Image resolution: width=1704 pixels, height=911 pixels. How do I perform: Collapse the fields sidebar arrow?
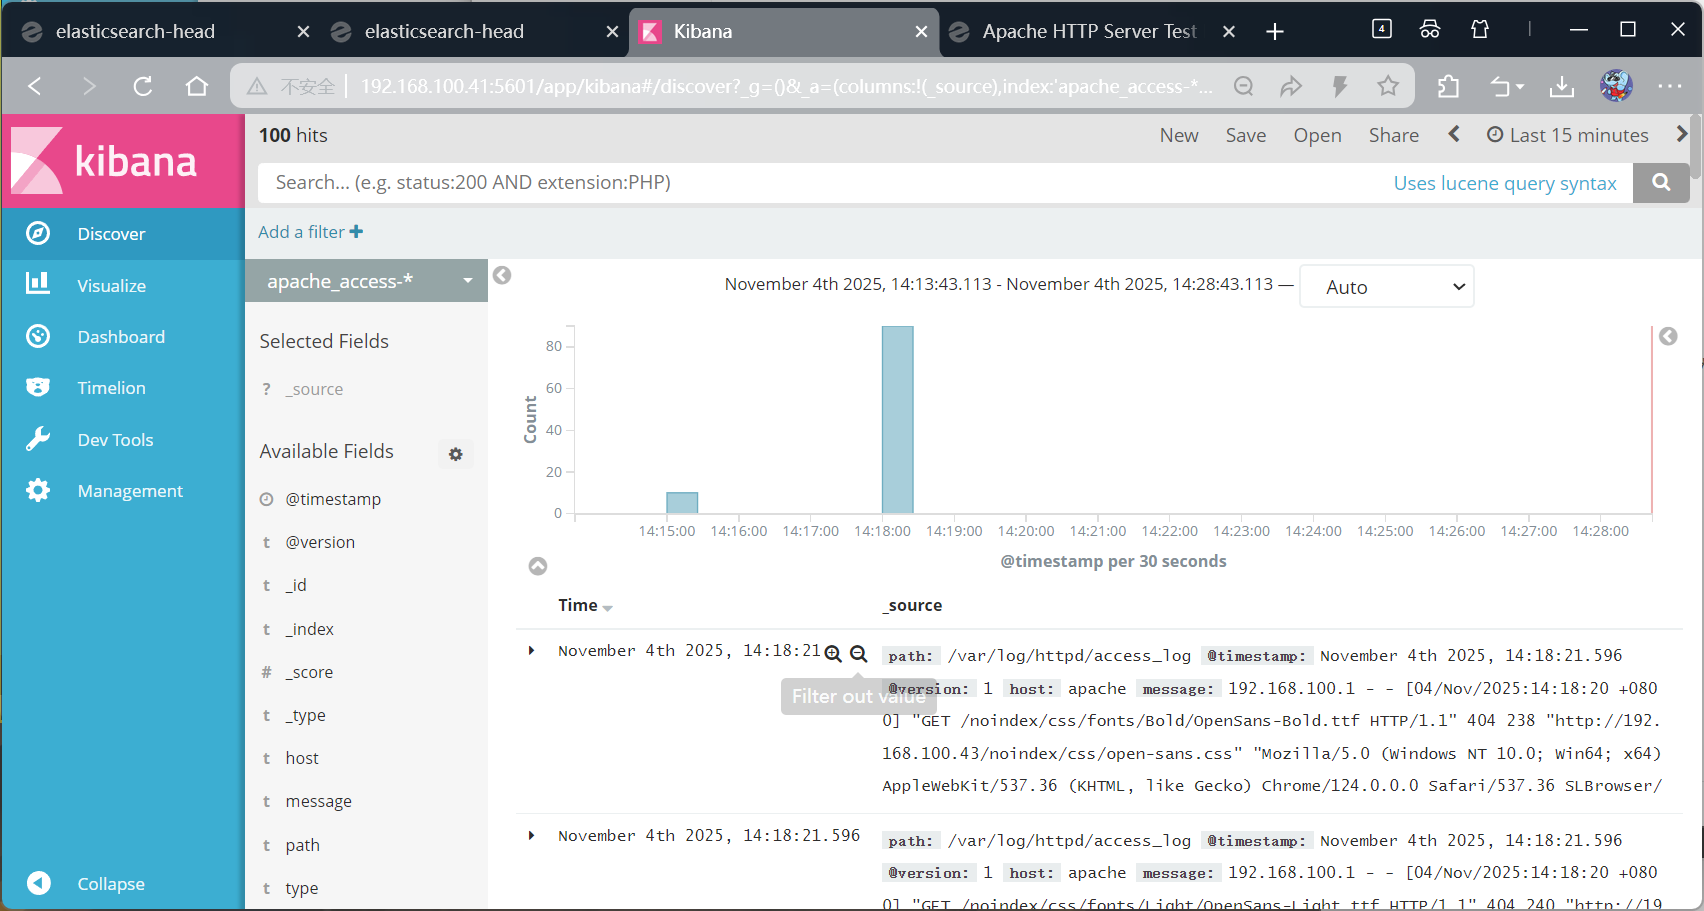pos(502,275)
